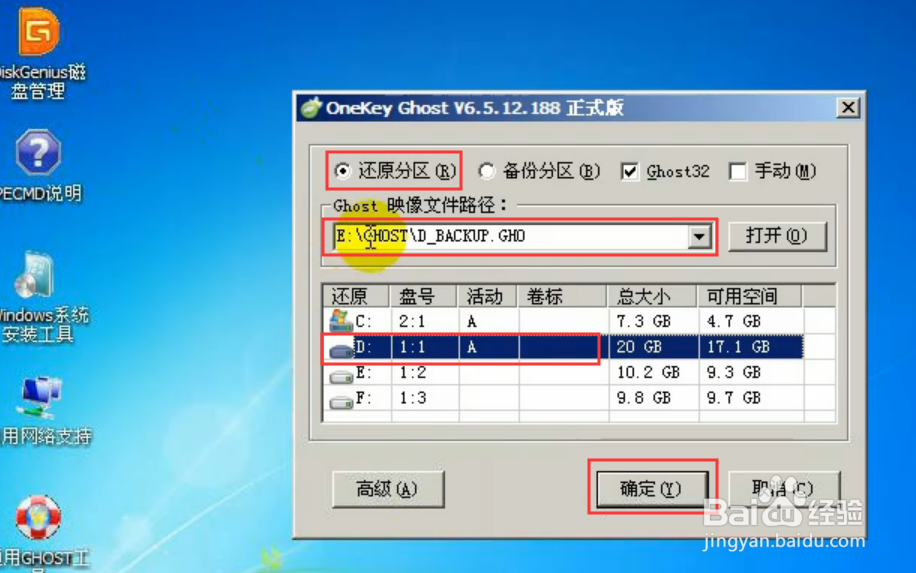Viewport: 916px width, 573px height.
Task: Click disk number 1:3 cell
Action: [x=412, y=398]
